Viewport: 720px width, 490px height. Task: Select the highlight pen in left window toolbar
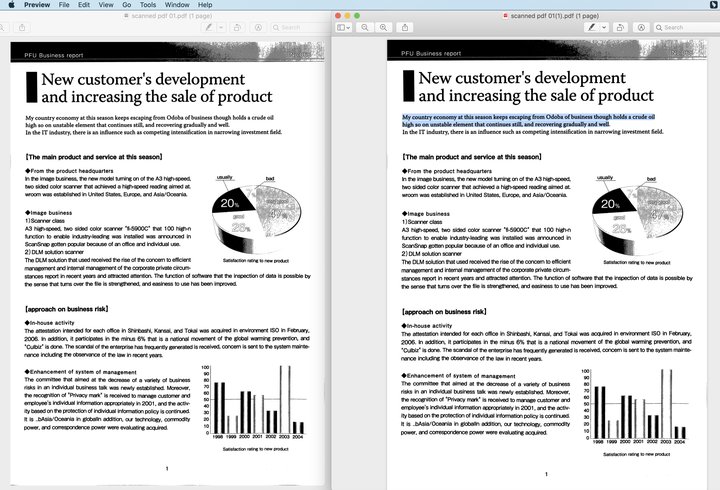[x=209, y=28]
